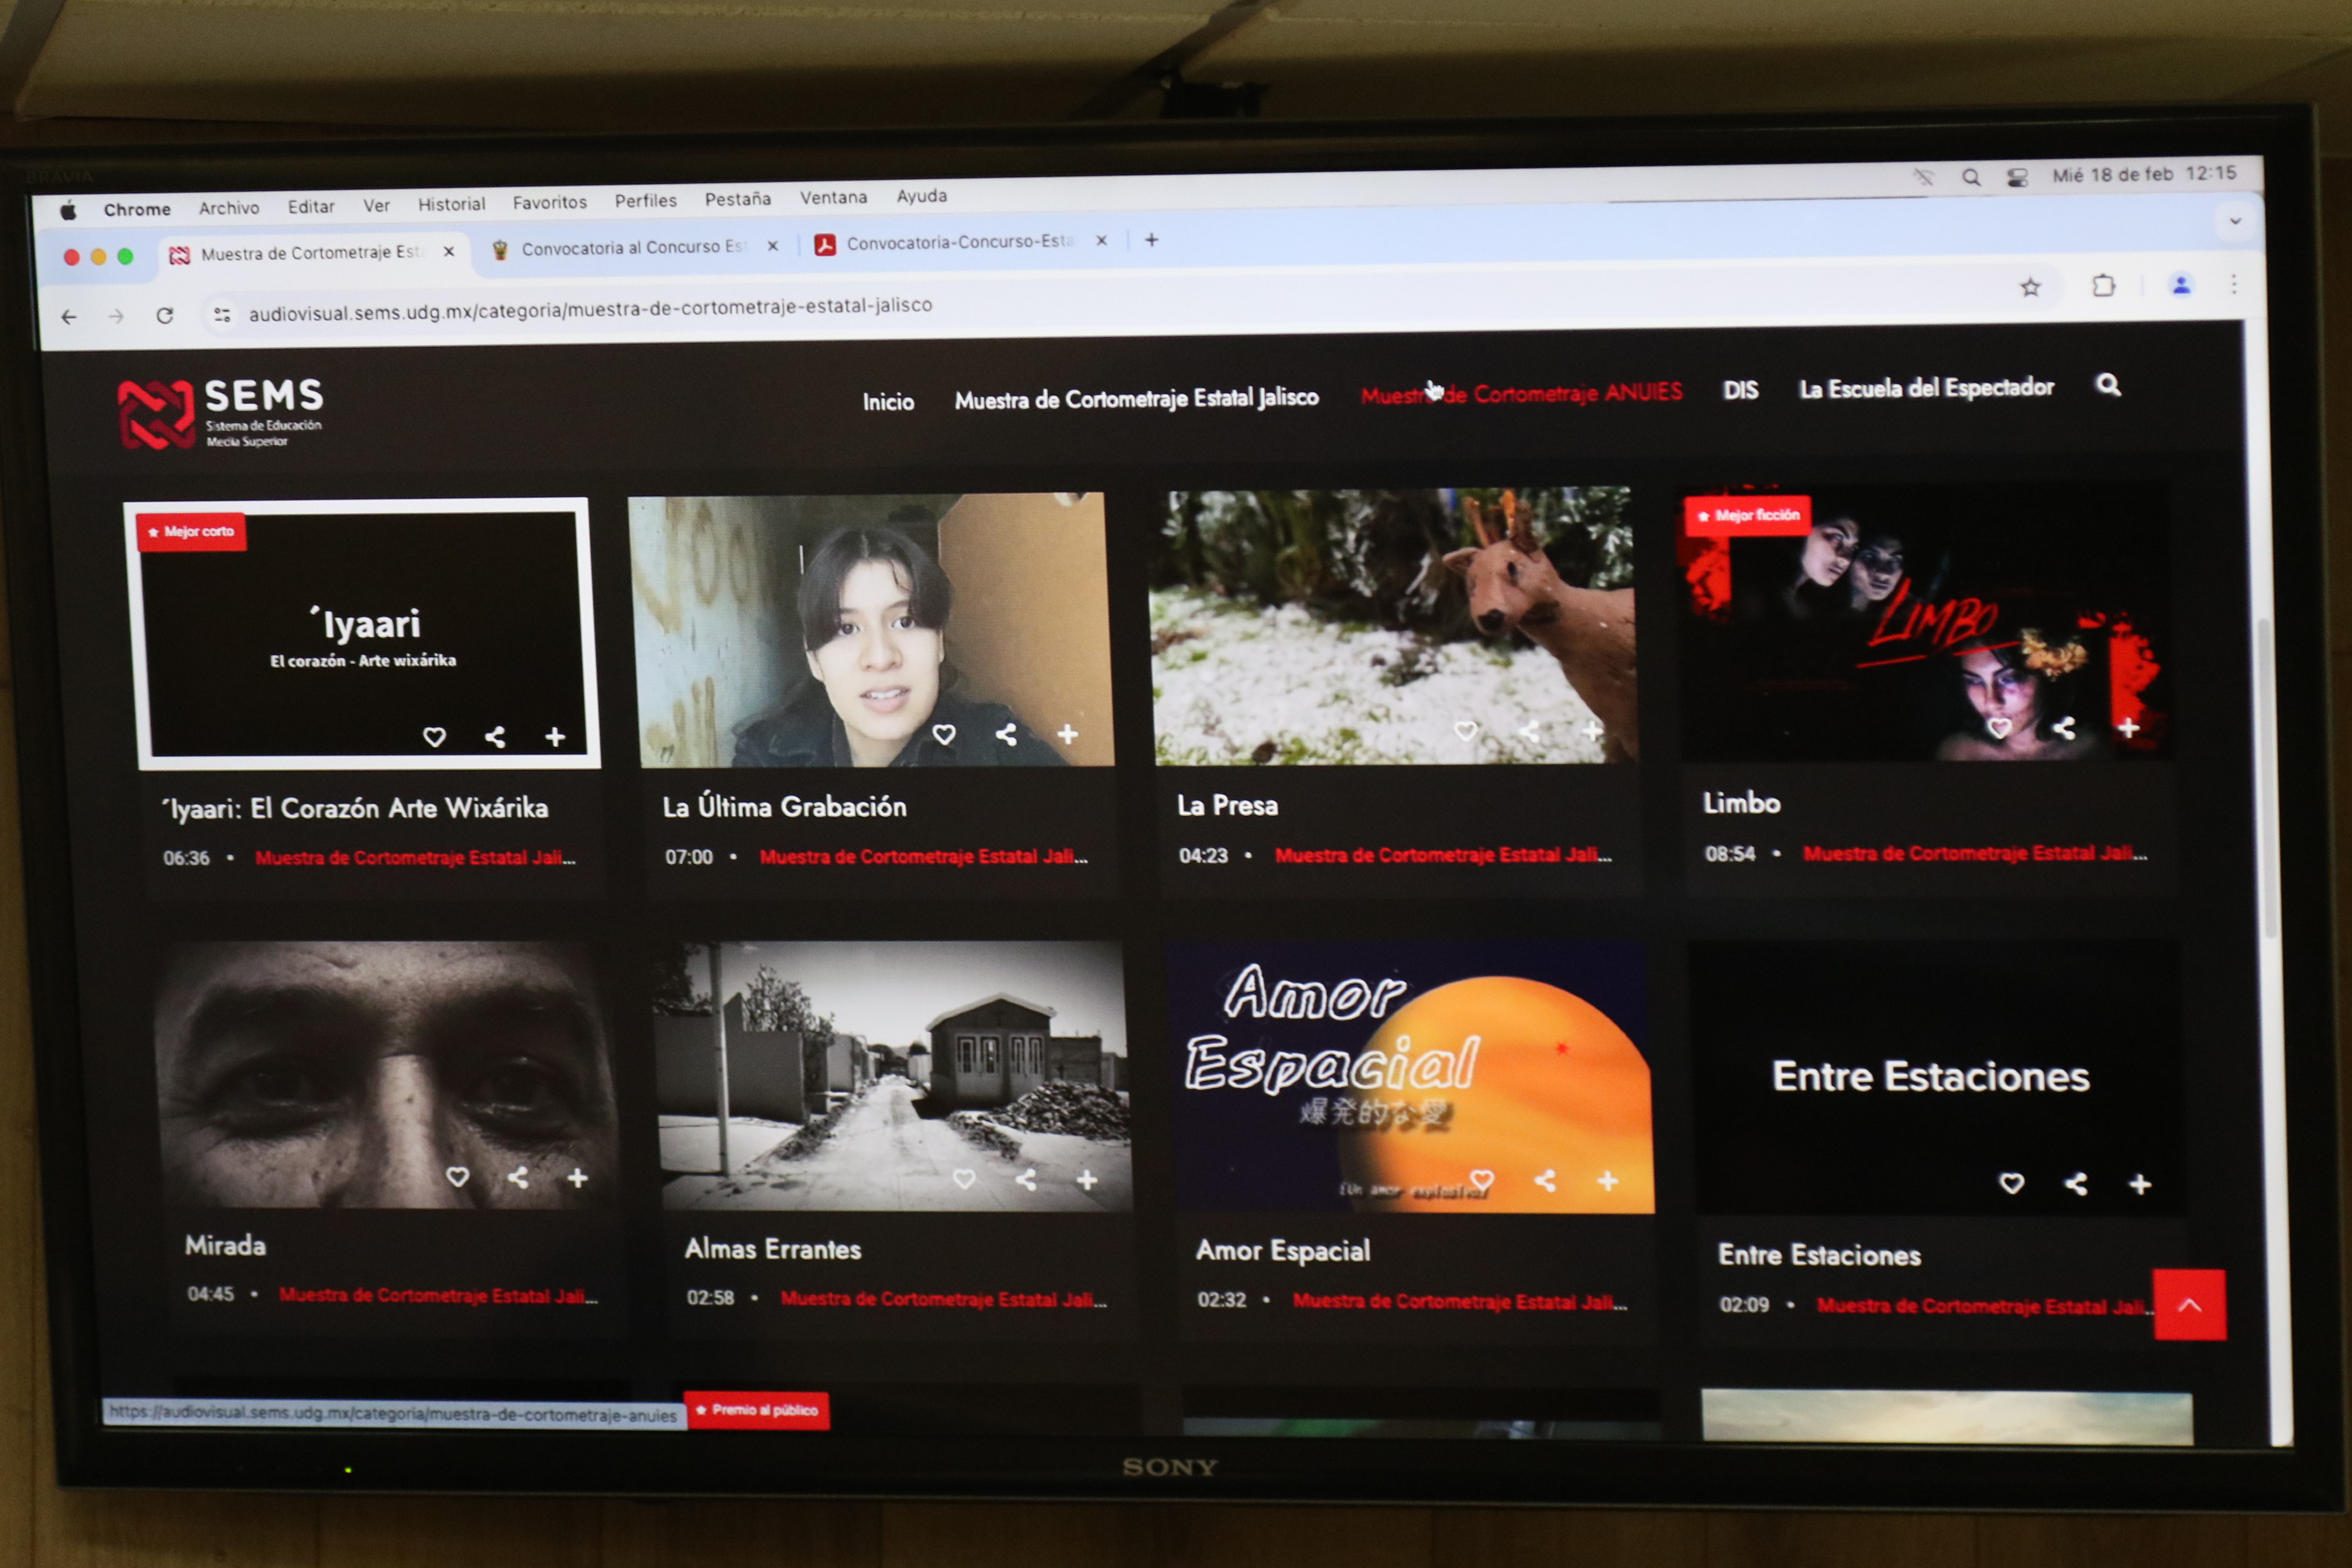Open macOS Control Center in menu bar

click(x=2017, y=177)
